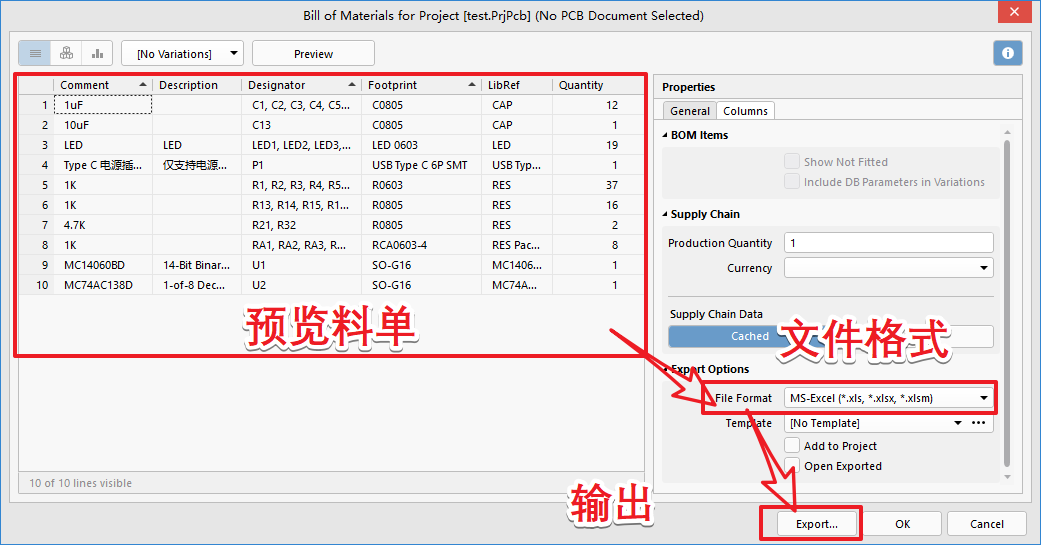This screenshot has width=1041, height=545.
Task: Open the Template browse ellipsis button
Action: click(979, 423)
